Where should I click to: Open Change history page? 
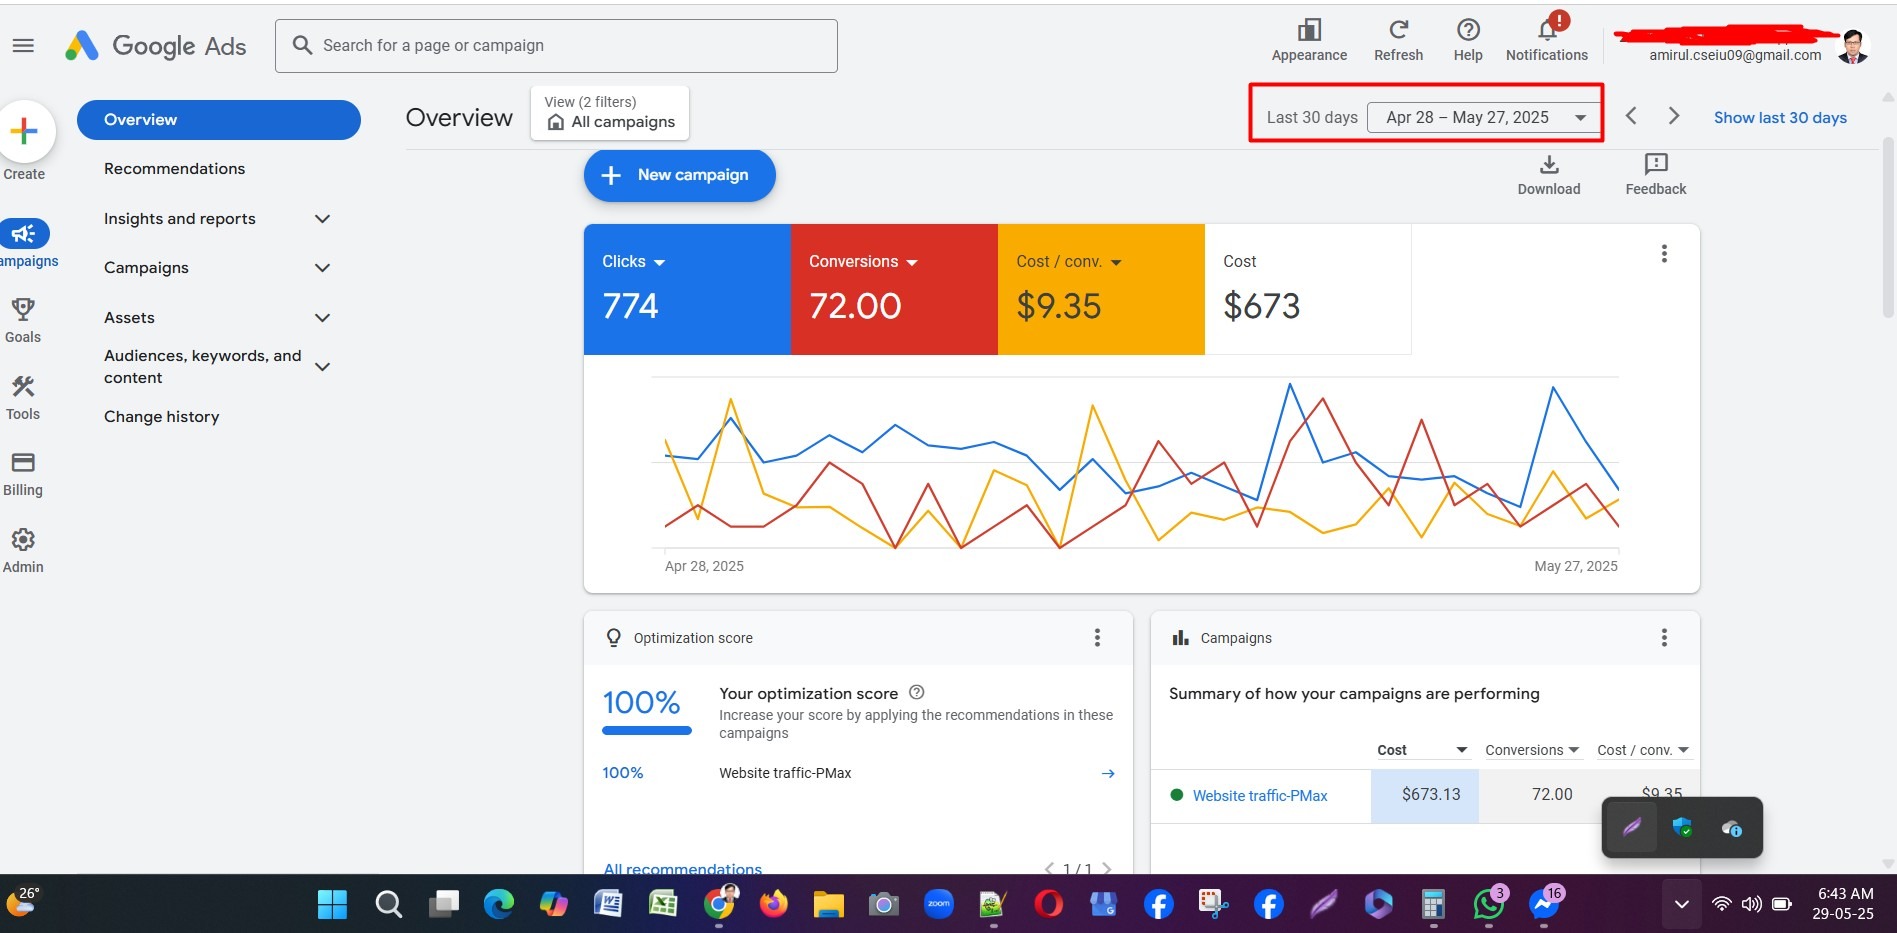[161, 417]
